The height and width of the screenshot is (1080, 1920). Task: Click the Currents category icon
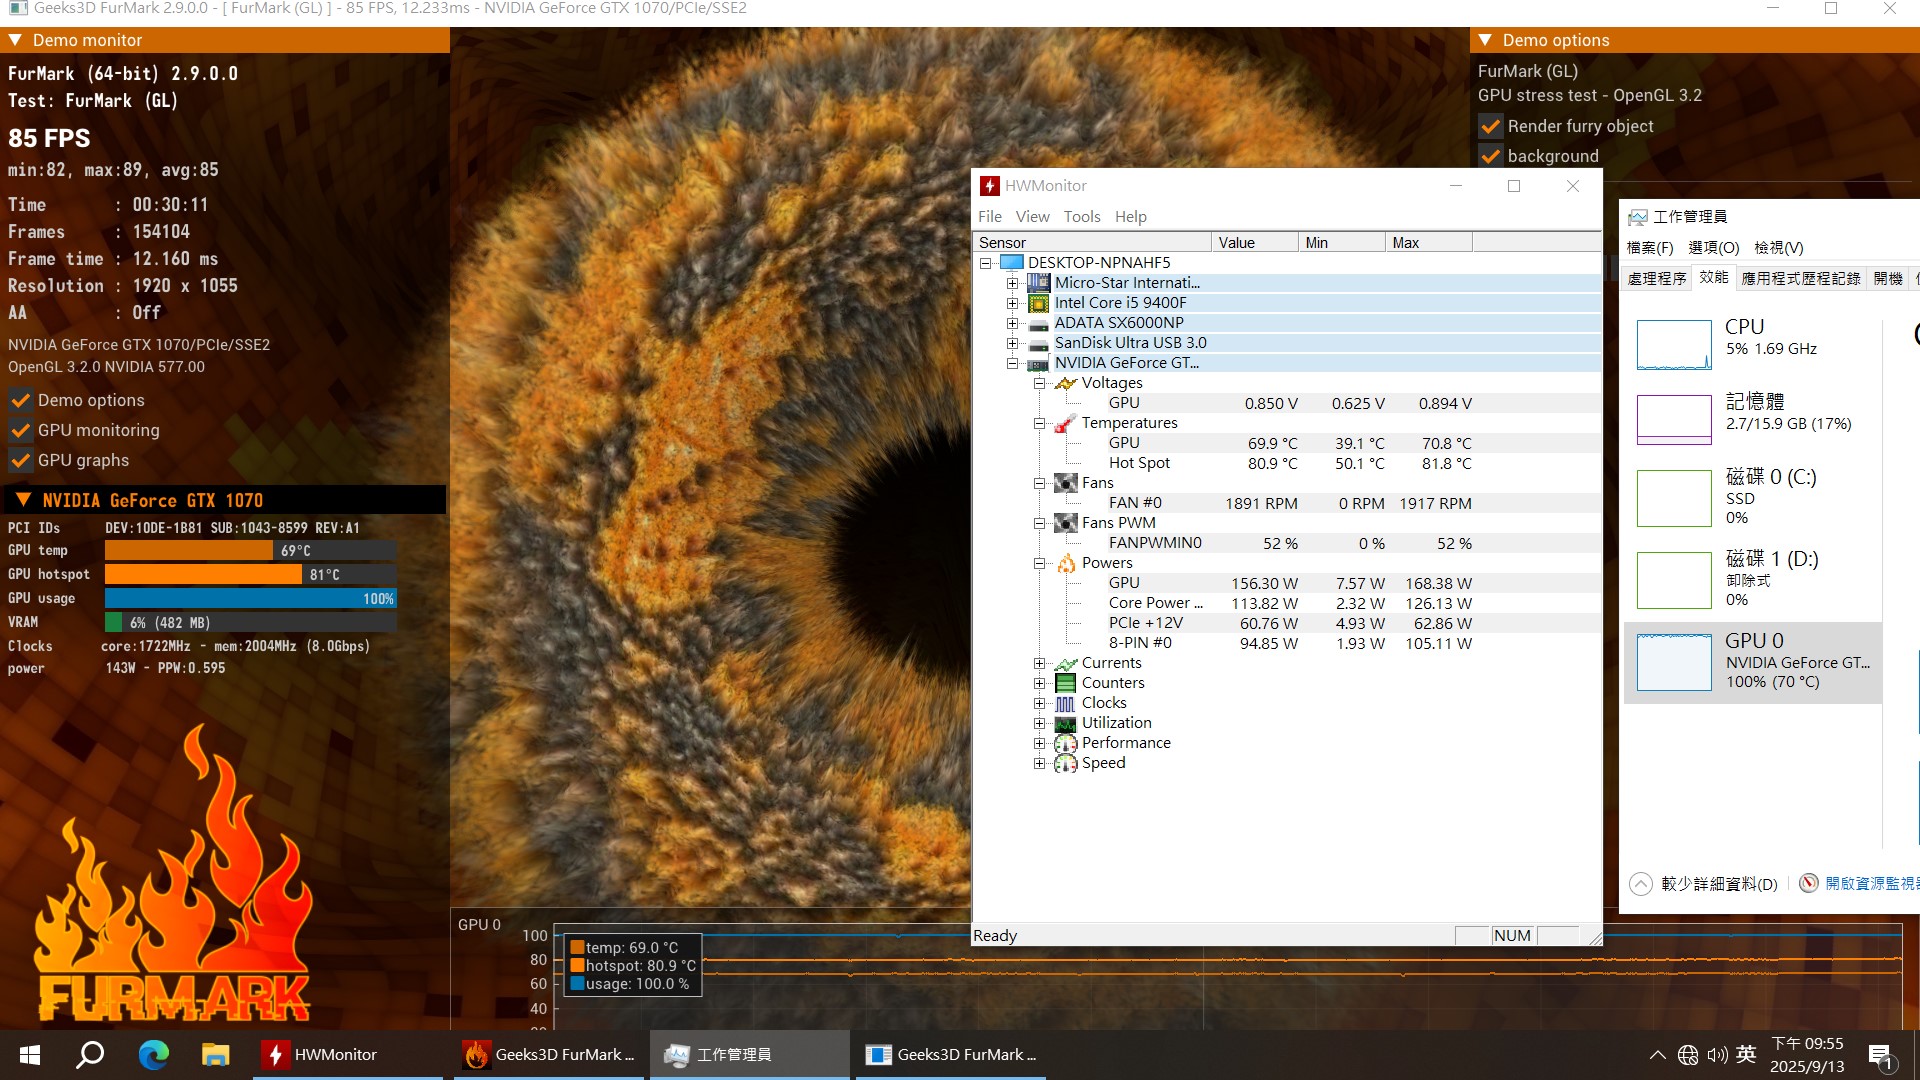click(x=1066, y=663)
